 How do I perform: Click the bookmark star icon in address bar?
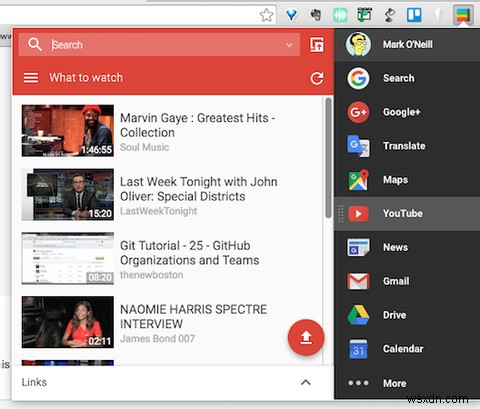(x=266, y=15)
